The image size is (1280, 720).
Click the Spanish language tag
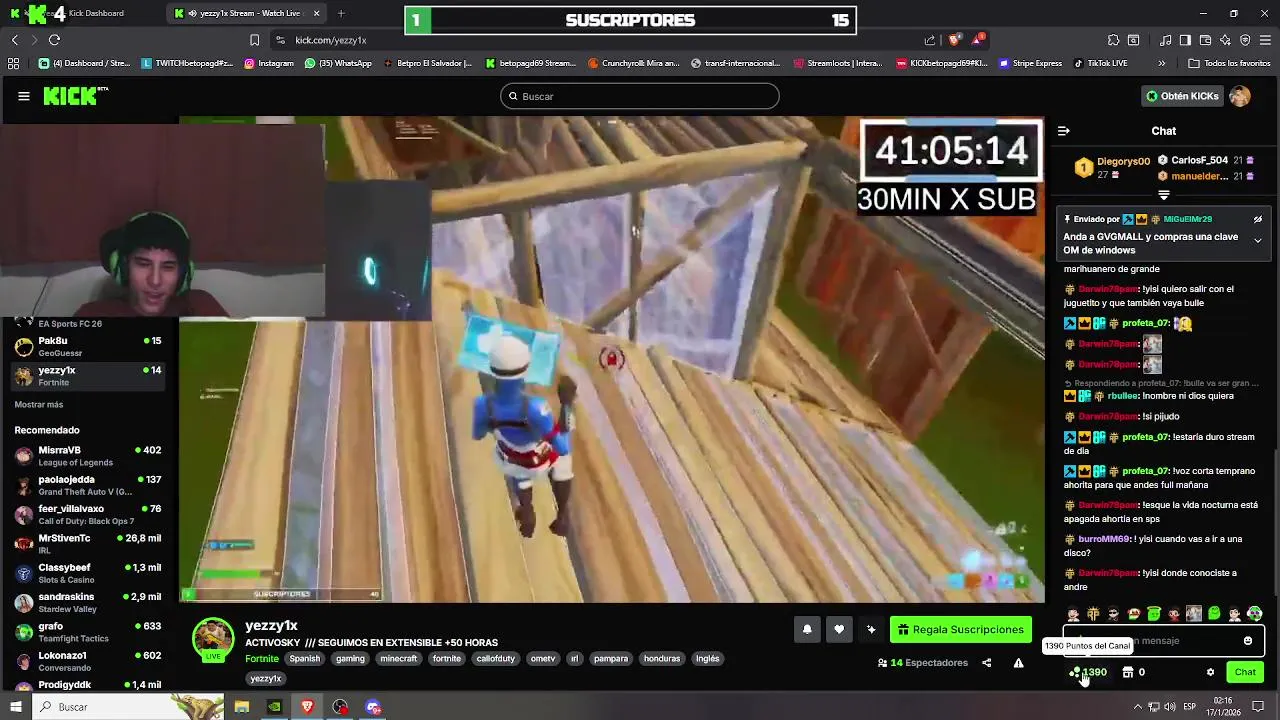point(305,659)
